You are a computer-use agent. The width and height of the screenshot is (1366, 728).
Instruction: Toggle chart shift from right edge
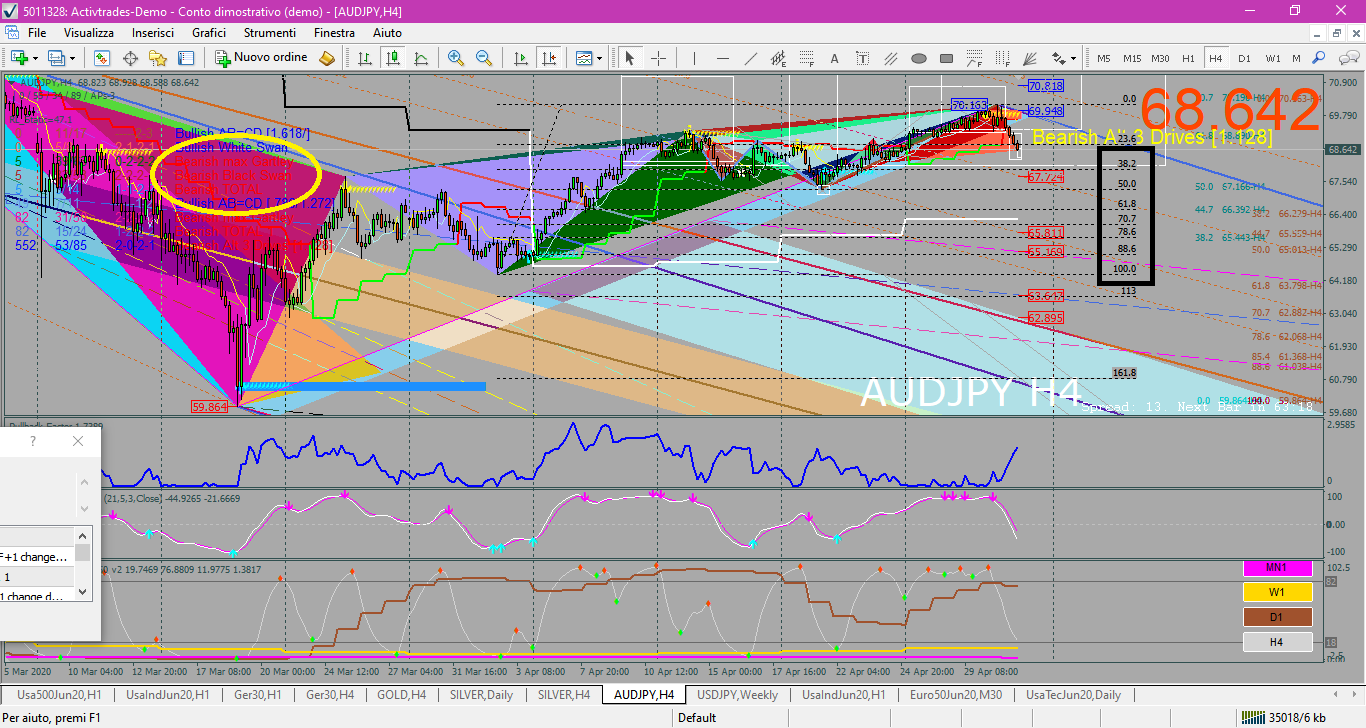click(548, 58)
